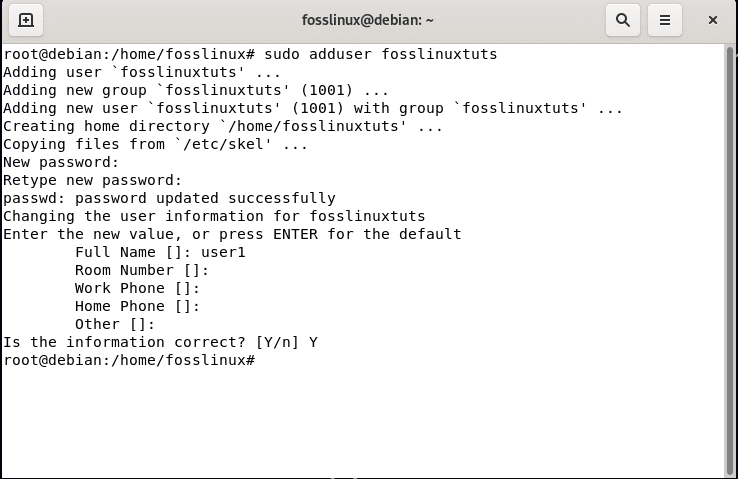Click the 'Creating home directory' line
This screenshot has width=738, height=479.
(x=223, y=126)
